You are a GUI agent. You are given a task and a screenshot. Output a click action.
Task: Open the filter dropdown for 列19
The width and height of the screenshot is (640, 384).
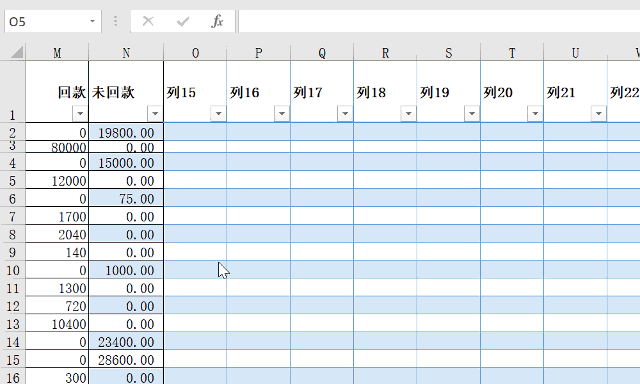472,113
